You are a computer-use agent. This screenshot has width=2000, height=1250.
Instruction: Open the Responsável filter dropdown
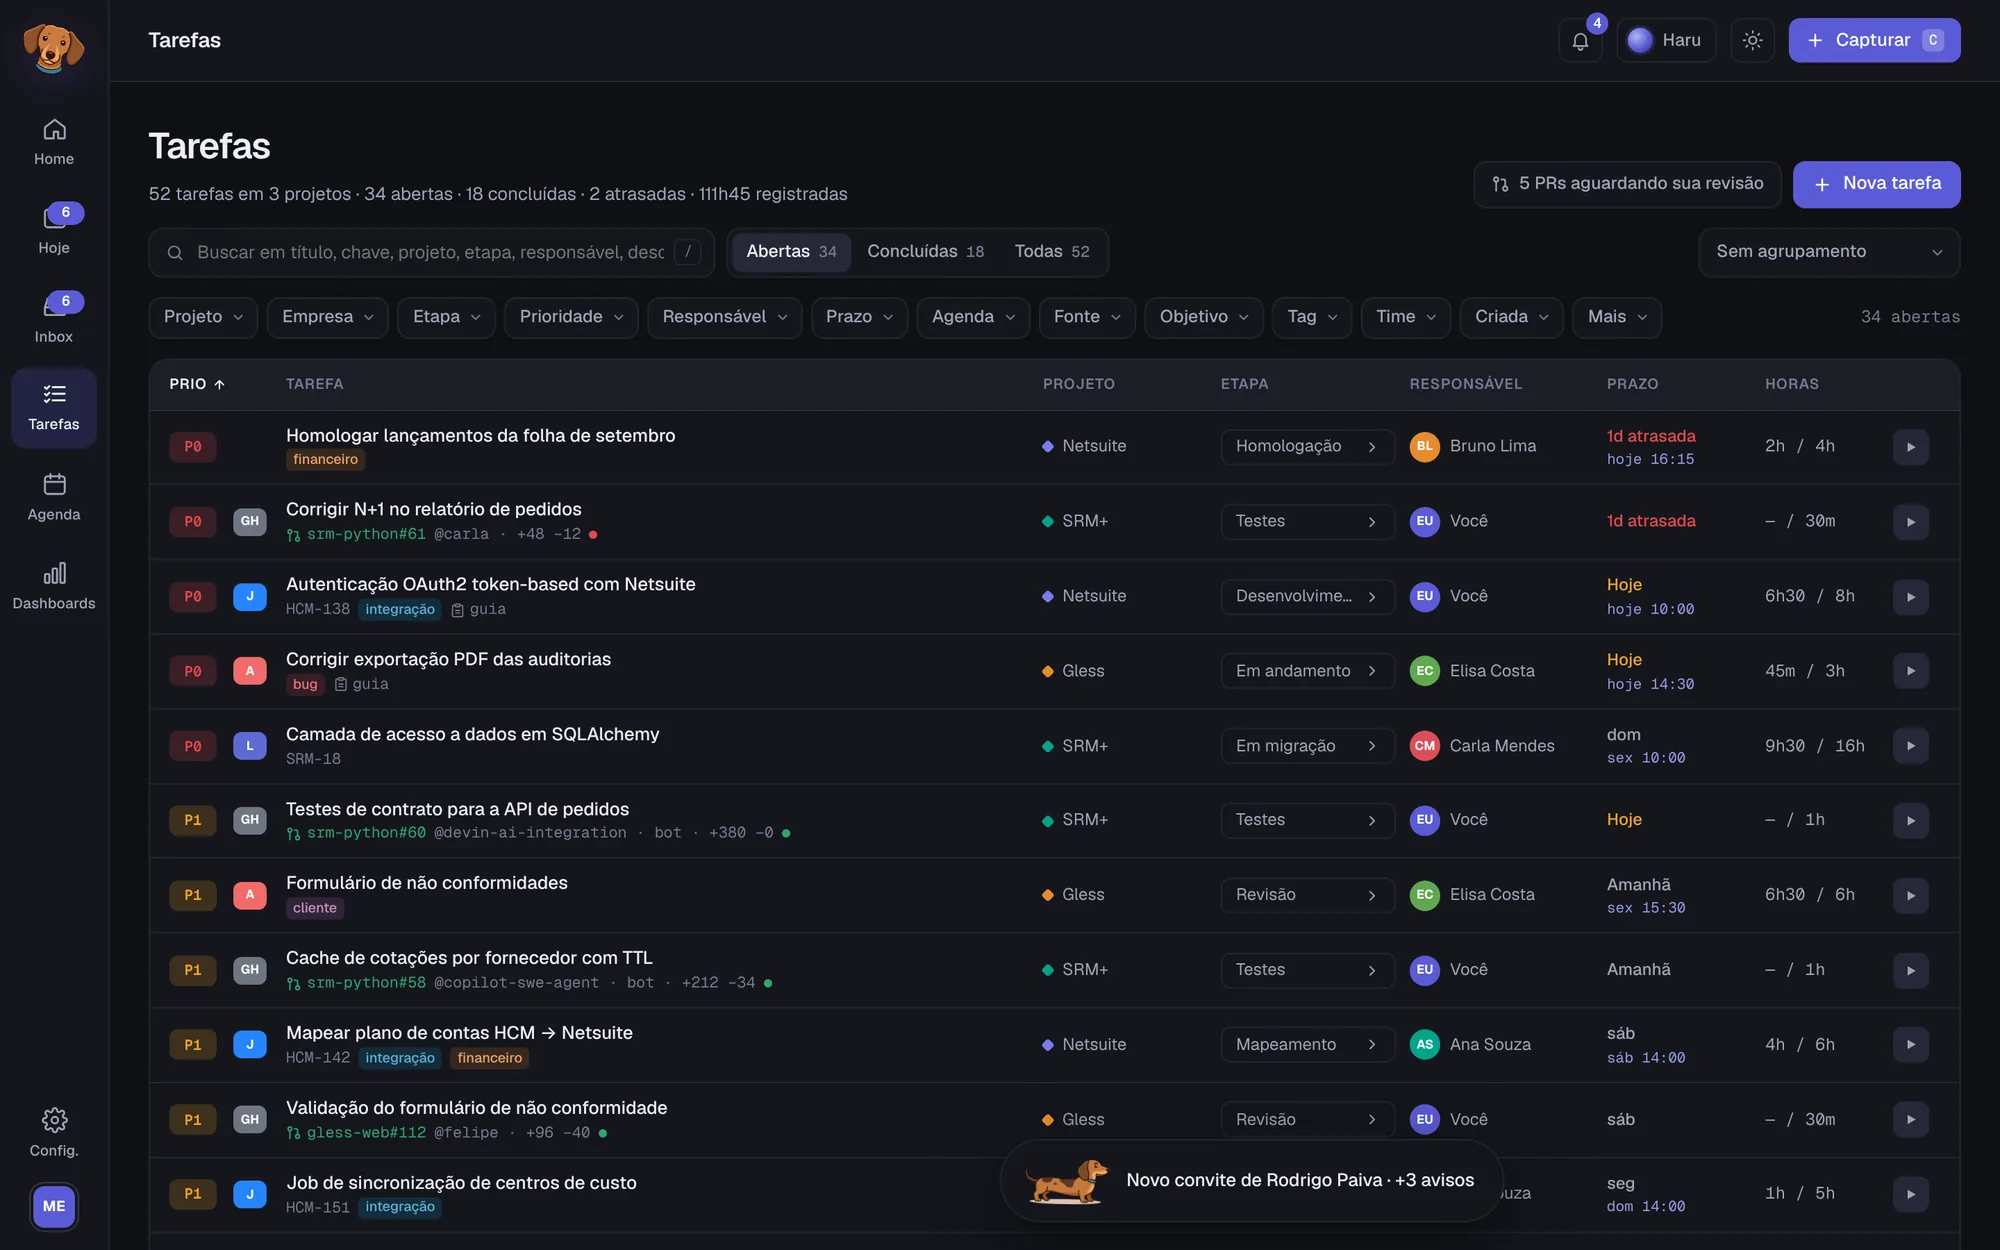724,317
